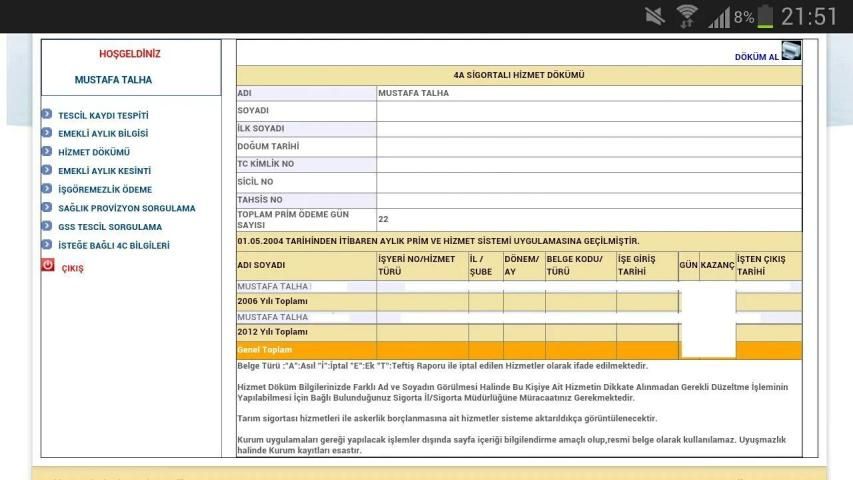Click arrow icon beside SAĞLIK PROVİZYON SORGULAMA
This screenshot has width=853, height=480.
click(x=47, y=208)
